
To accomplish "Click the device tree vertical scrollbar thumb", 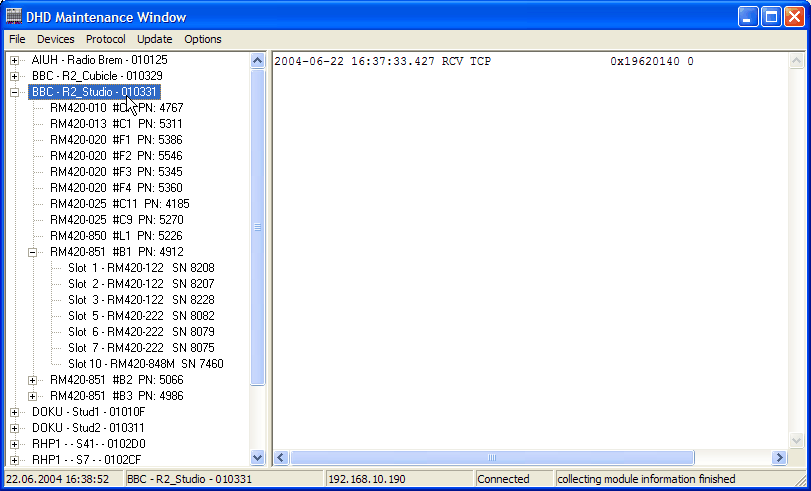I will pyautogui.click(x=257, y=228).
